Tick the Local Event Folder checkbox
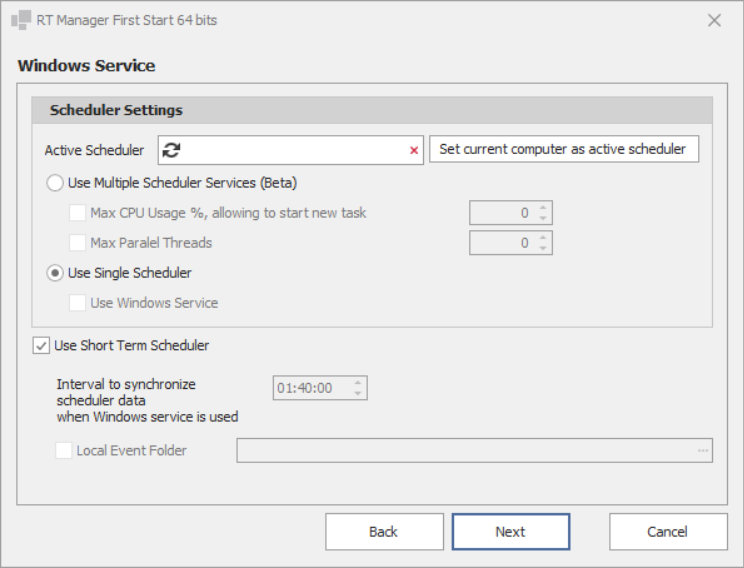The width and height of the screenshot is (744, 568). click(64, 451)
